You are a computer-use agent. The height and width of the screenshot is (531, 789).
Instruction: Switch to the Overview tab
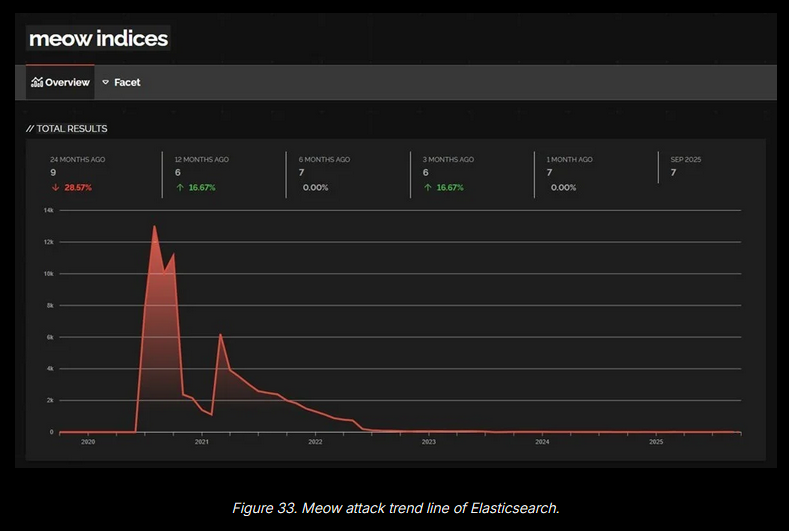[x=61, y=82]
